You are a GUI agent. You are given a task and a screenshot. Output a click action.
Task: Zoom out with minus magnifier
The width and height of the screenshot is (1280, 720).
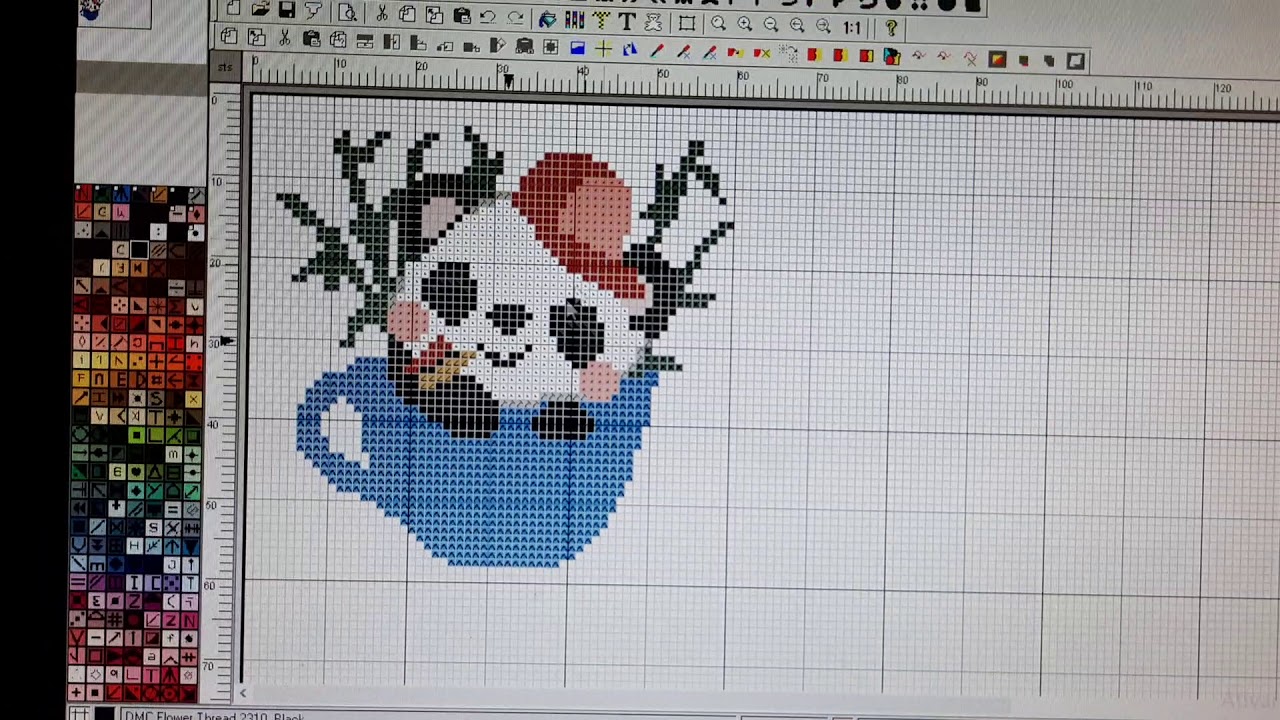tap(771, 25)
